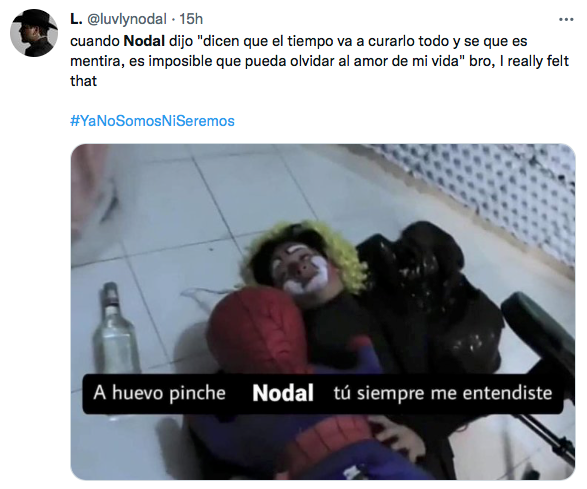
Task: Visit the @luvlynodal profile handle
Action: (x=127, y=19)
